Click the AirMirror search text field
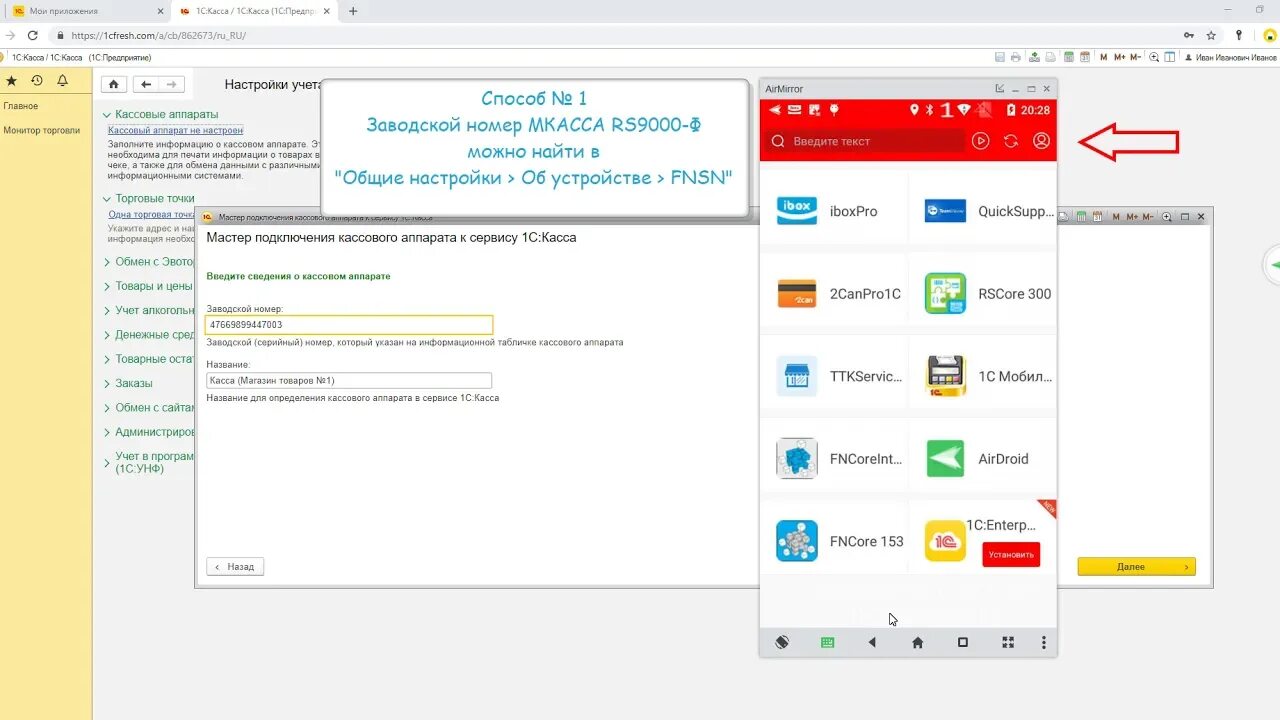1280x720 pixels. point(865,141)
